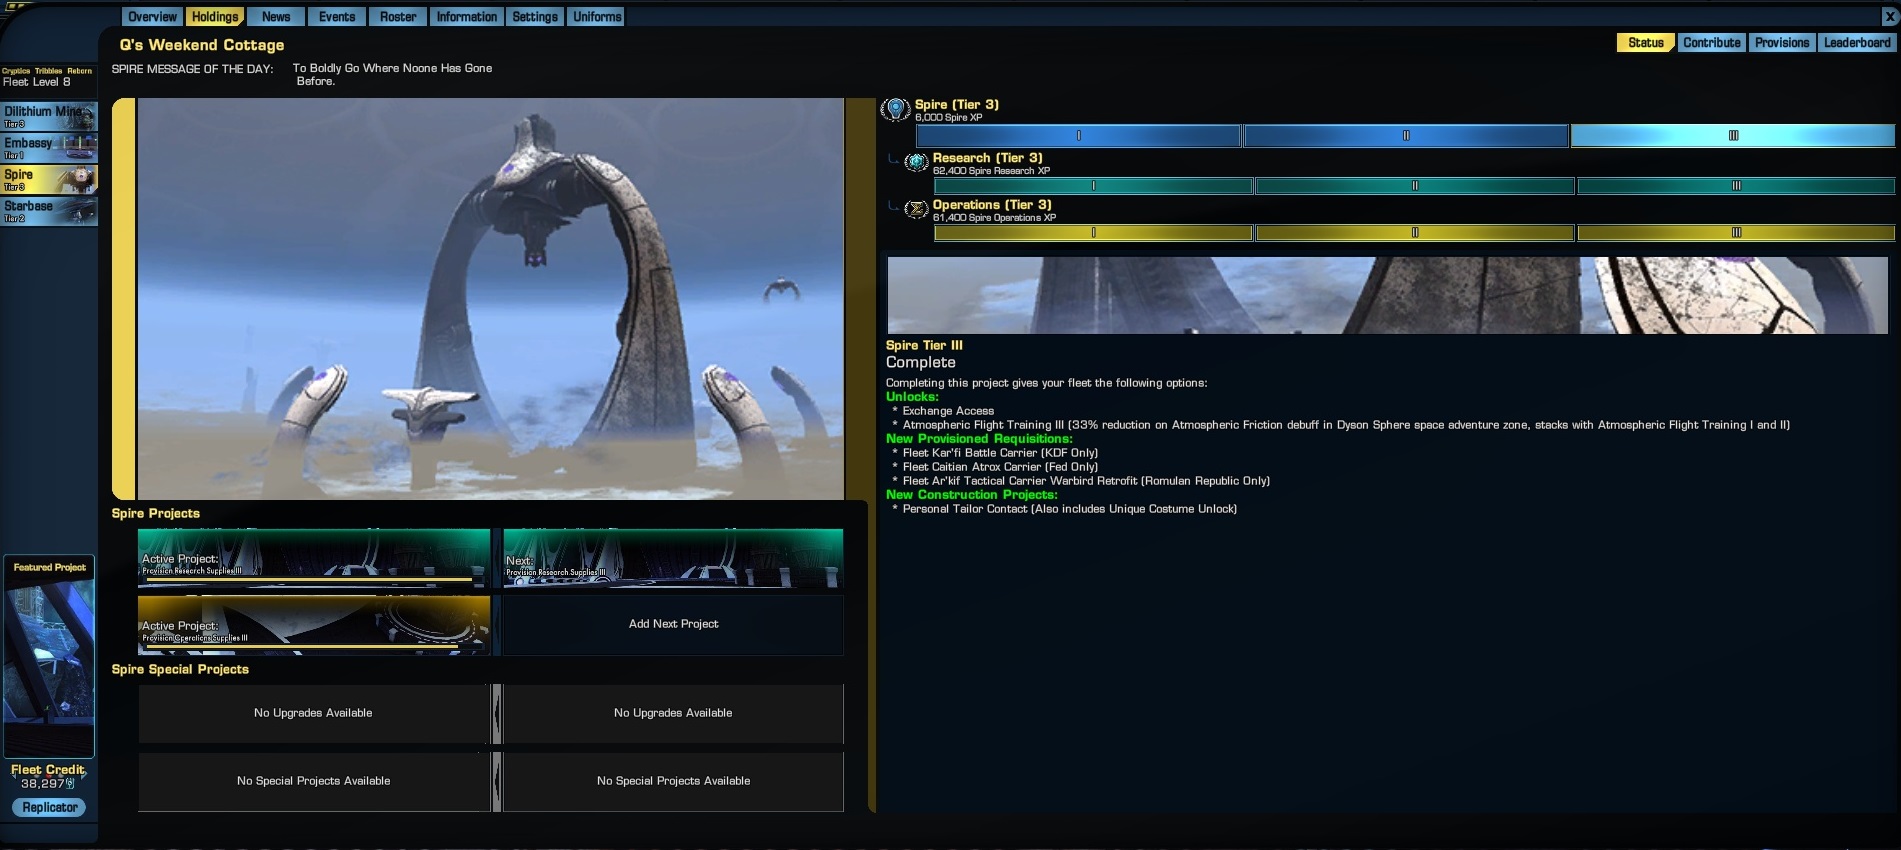Image resolution: width=1901 pixels, height=850 pixels.
Task: Open the queued Next Research Supplies project
Action: (673, 558)
